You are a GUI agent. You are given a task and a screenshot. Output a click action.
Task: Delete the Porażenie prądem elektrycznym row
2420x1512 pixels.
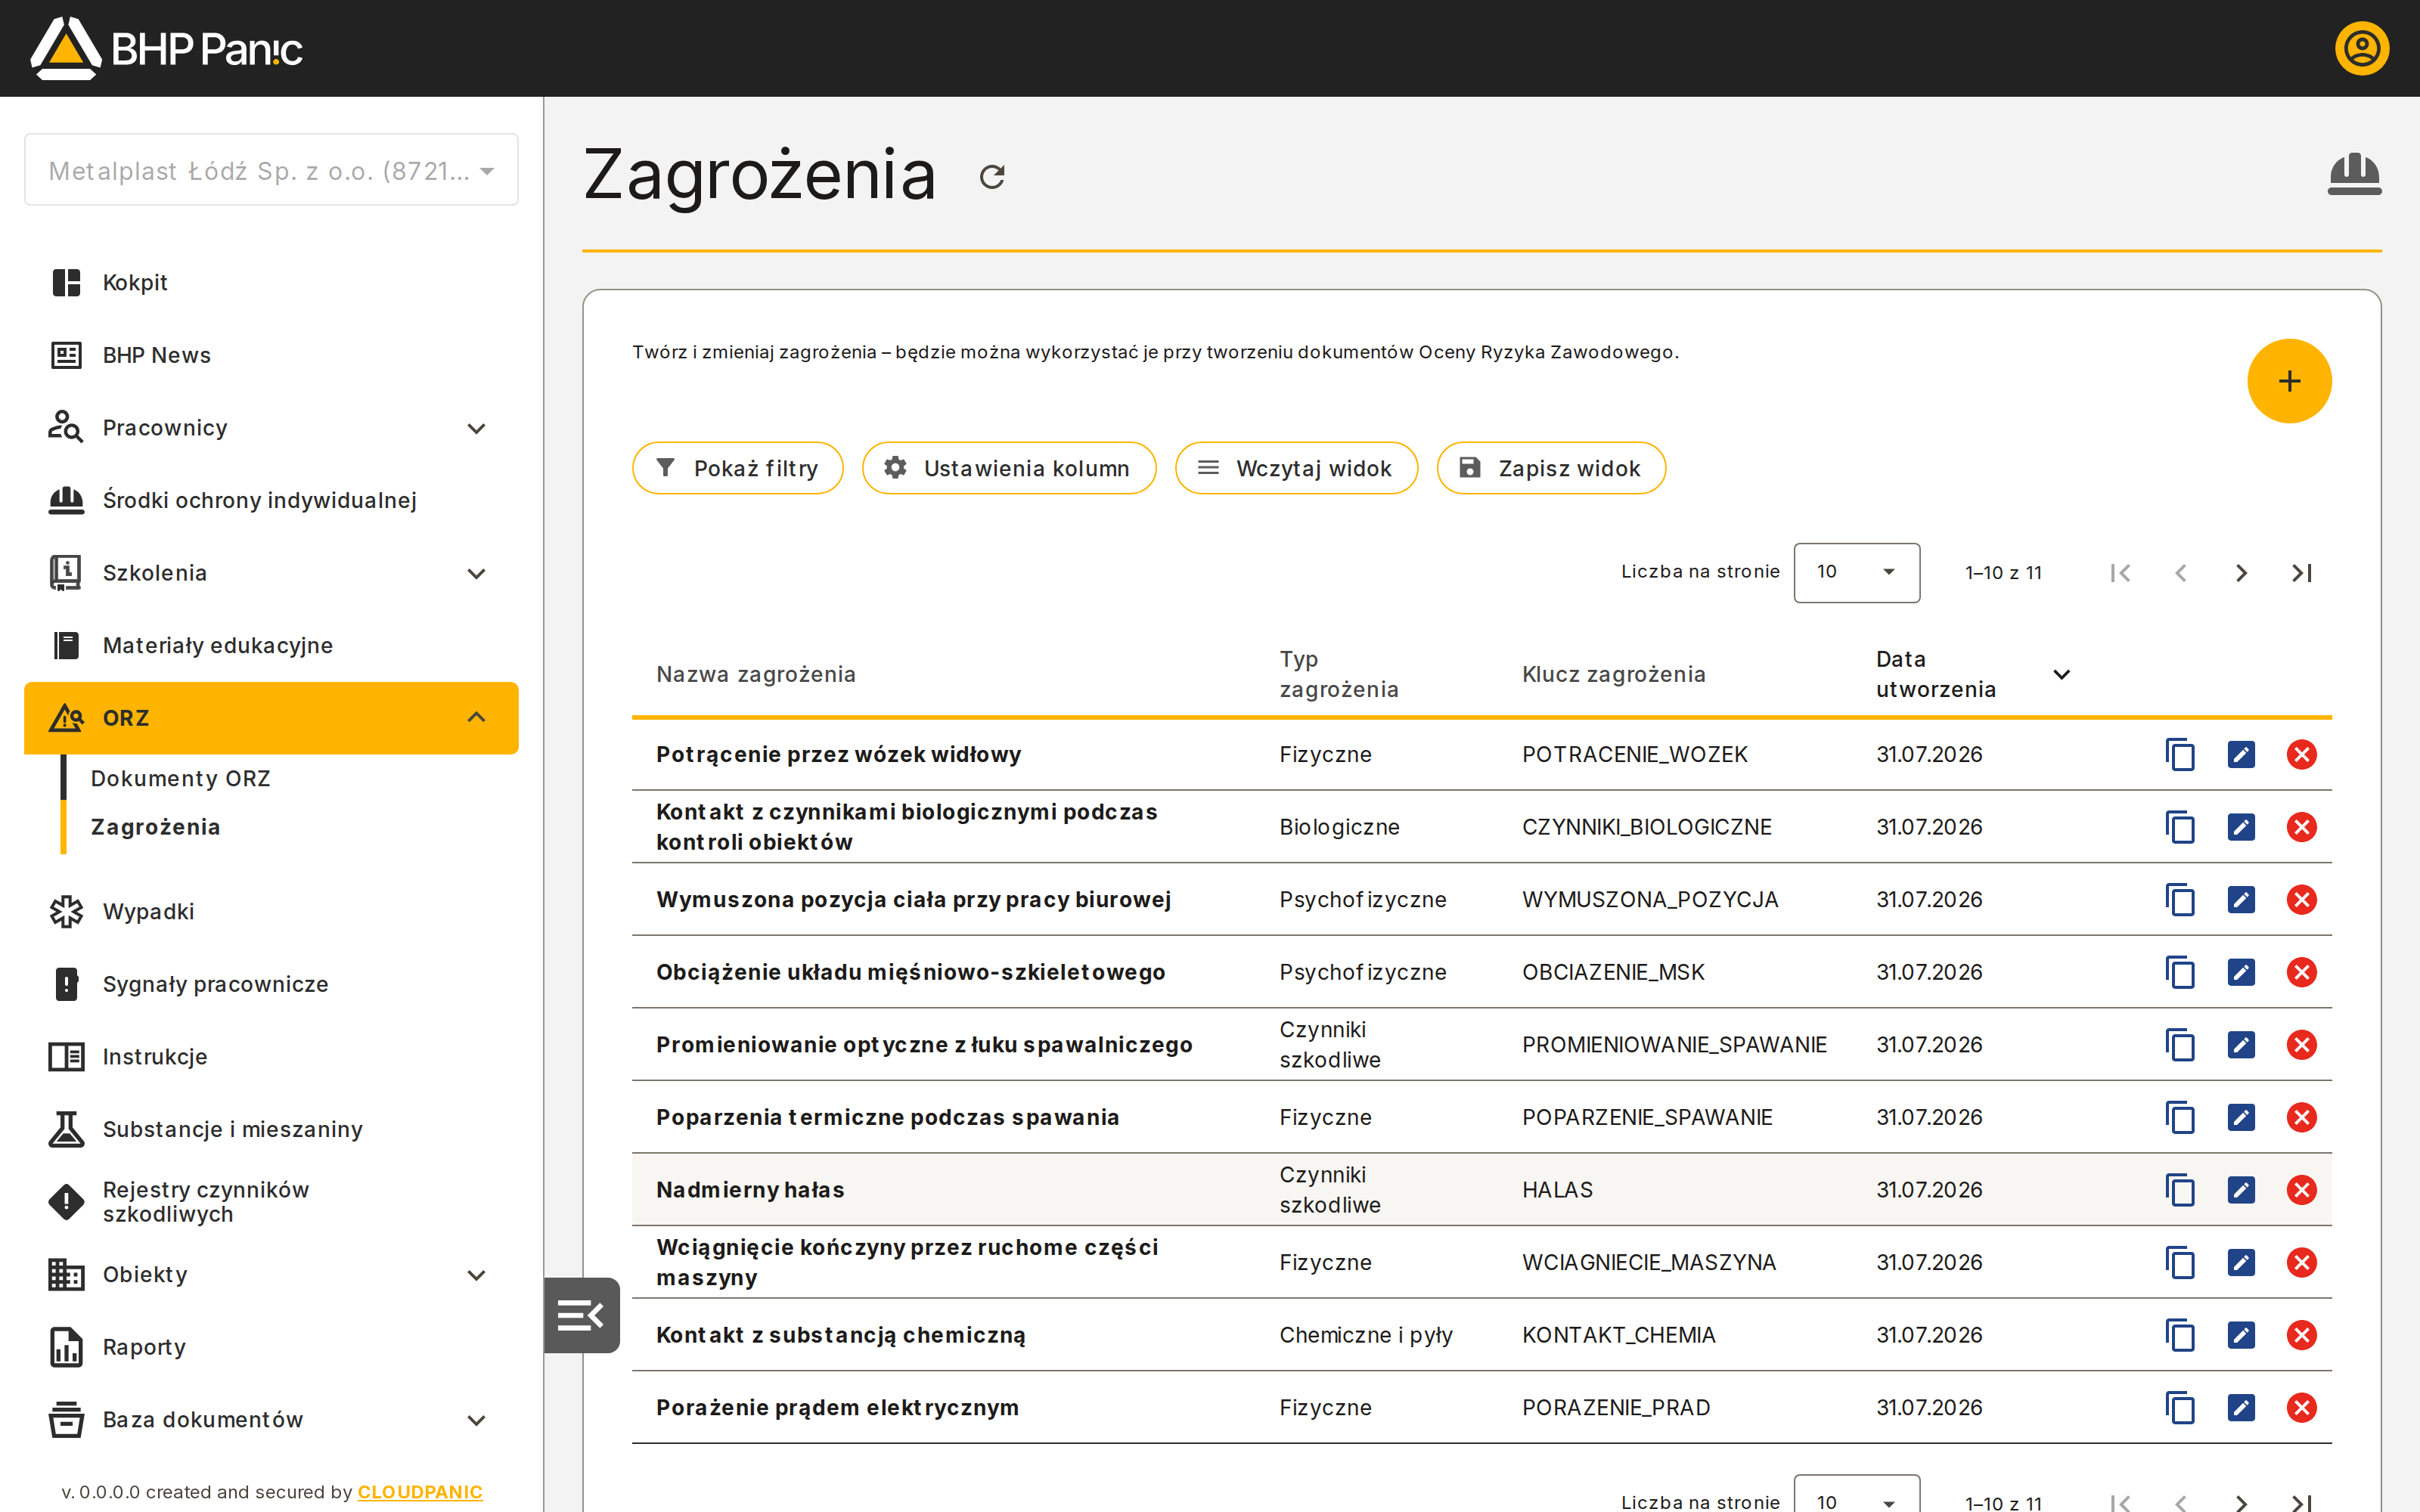2301,1408
